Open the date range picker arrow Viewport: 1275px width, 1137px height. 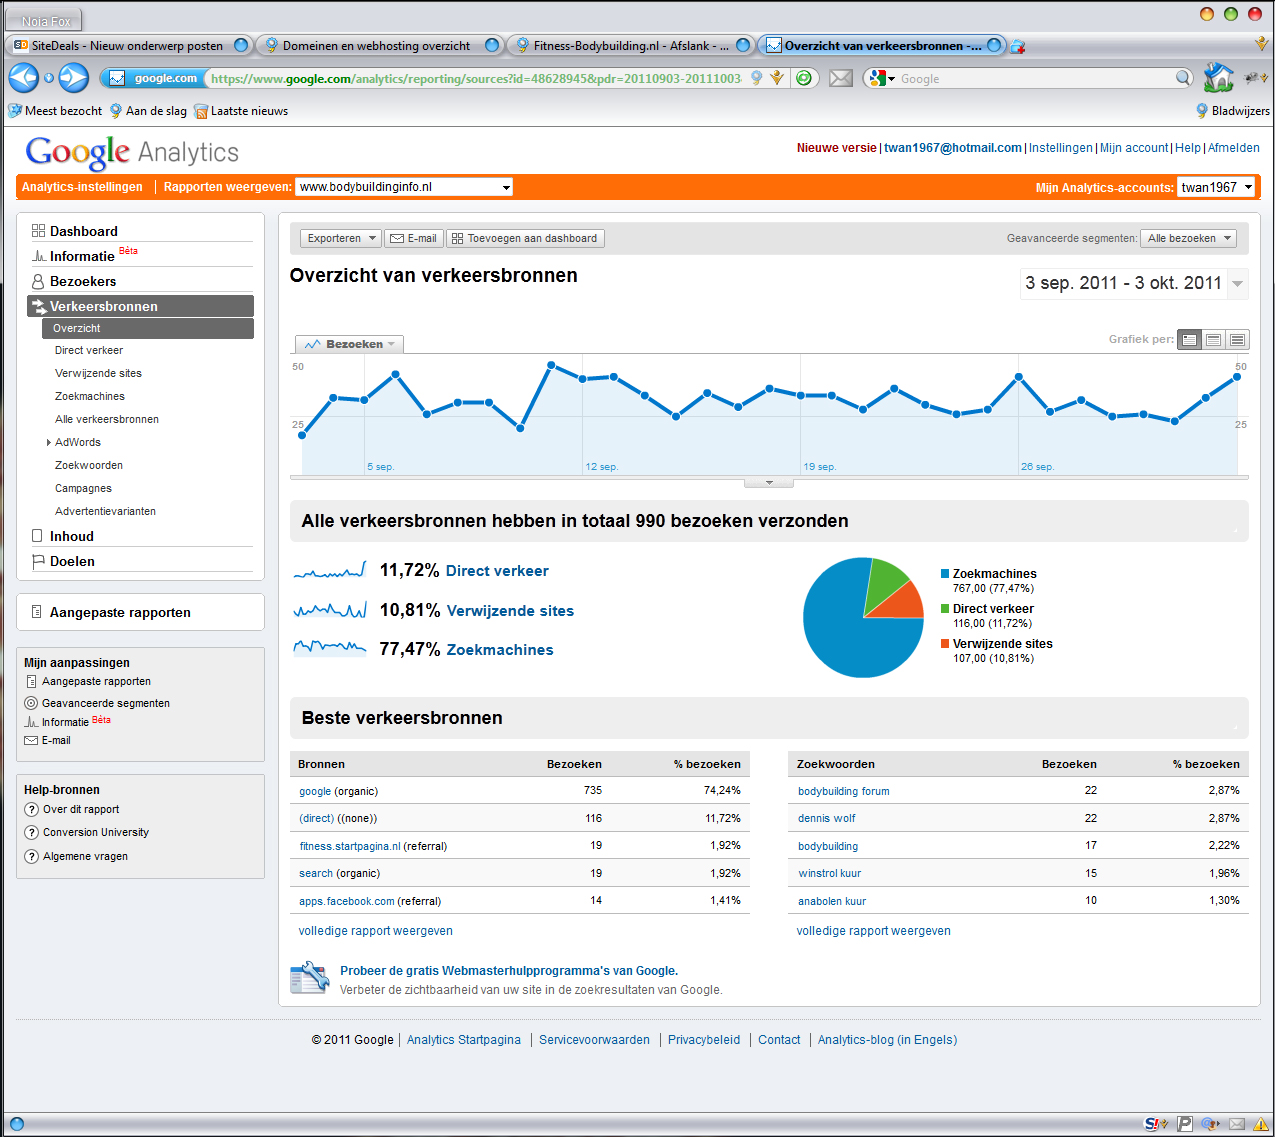pos(1238,284)
